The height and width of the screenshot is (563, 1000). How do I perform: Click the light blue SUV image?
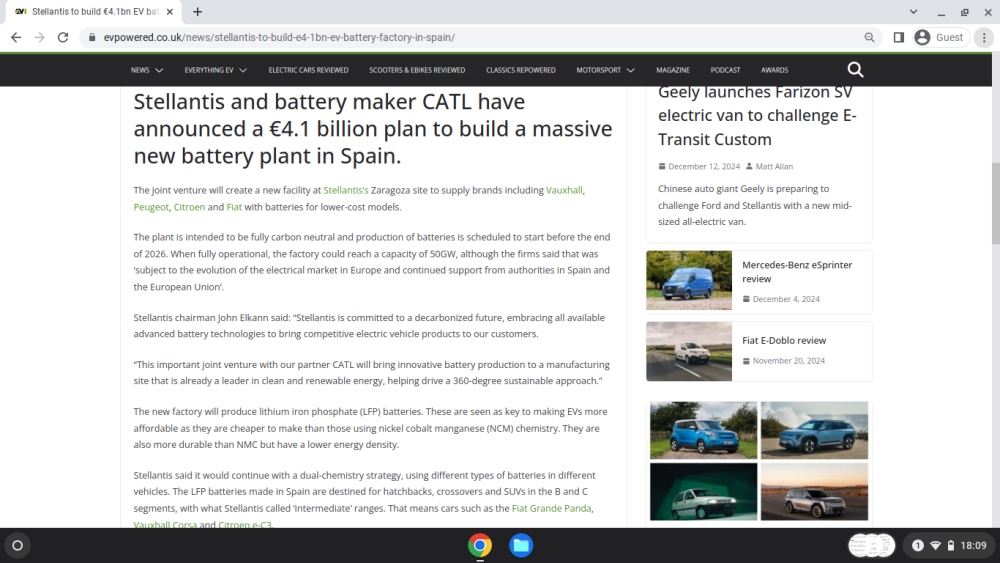pyautogui.click(x=814, y=430)
